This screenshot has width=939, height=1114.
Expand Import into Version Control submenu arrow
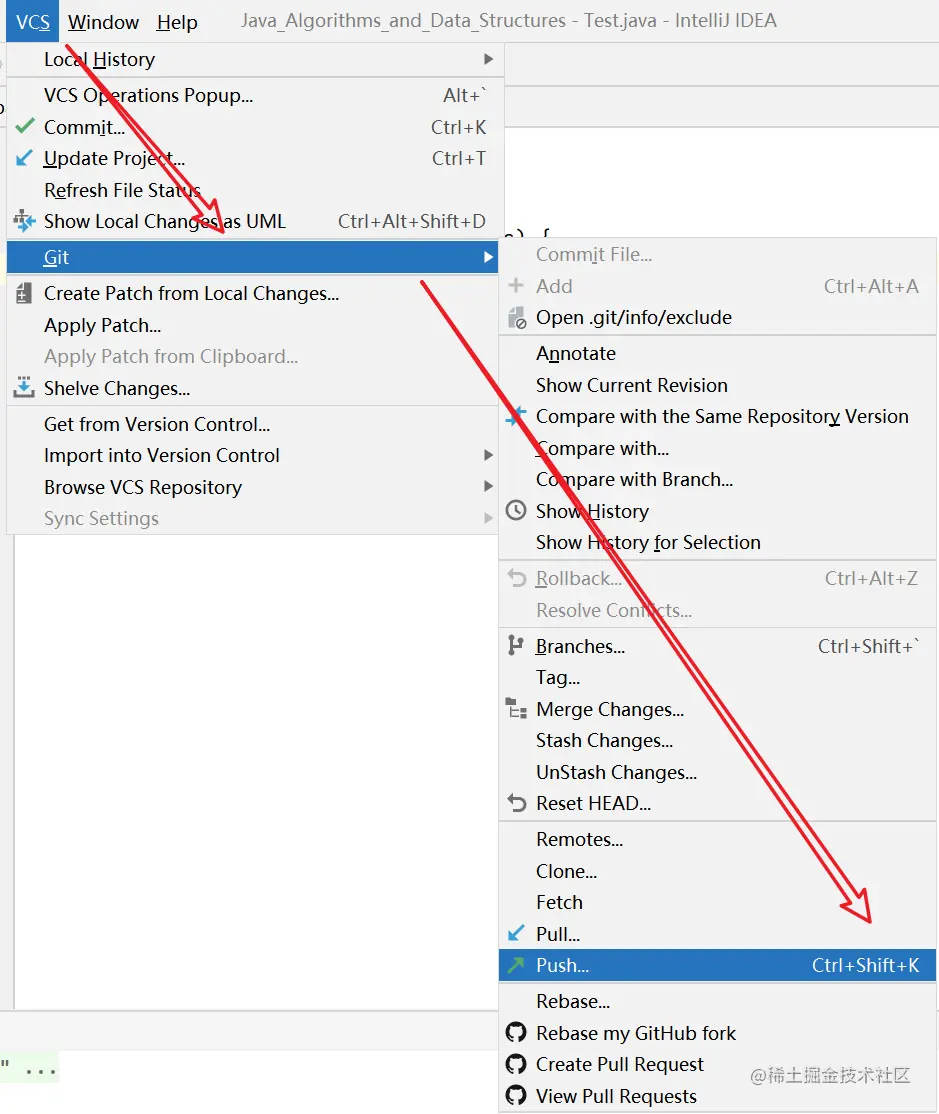[x=488, y=455]
